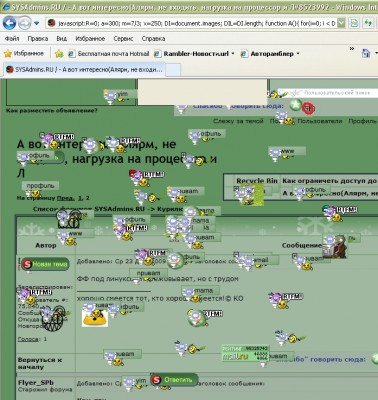Click the Автор column header
The width and height of the screenshot is (378, 400).
(46, 245)
